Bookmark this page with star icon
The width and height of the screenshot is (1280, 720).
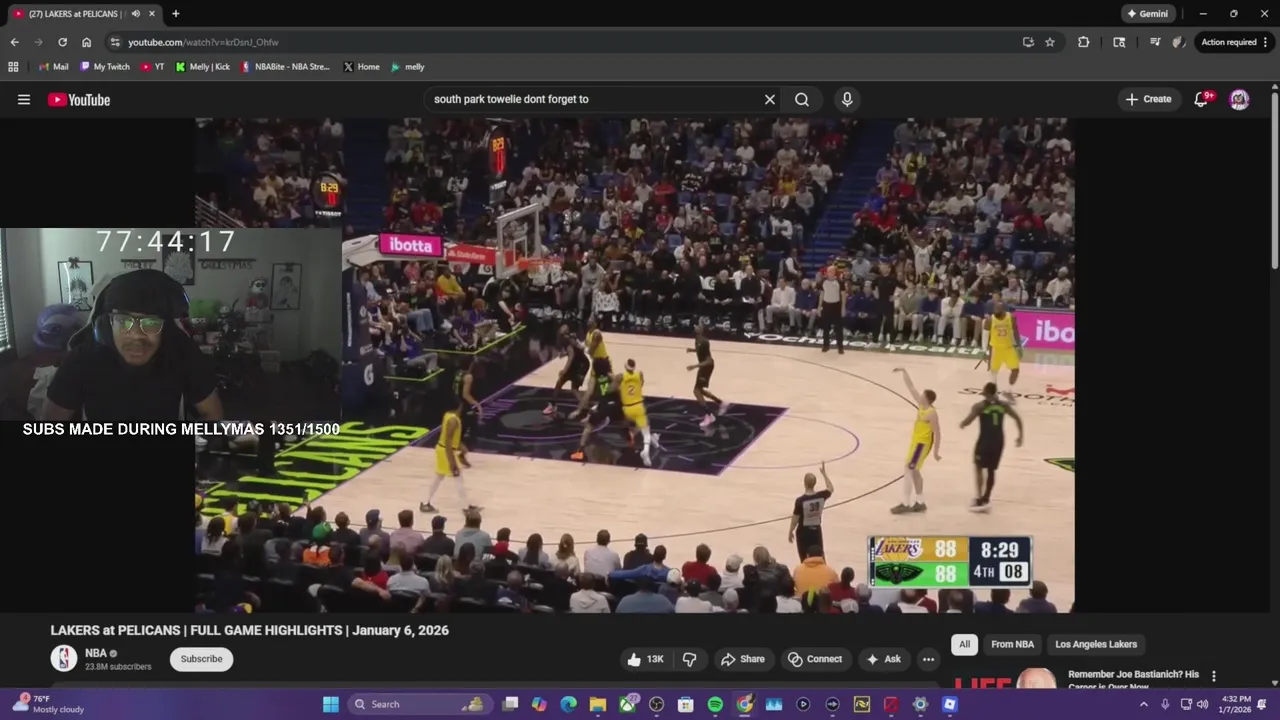pyautogui.click(x=1050, y=42)
